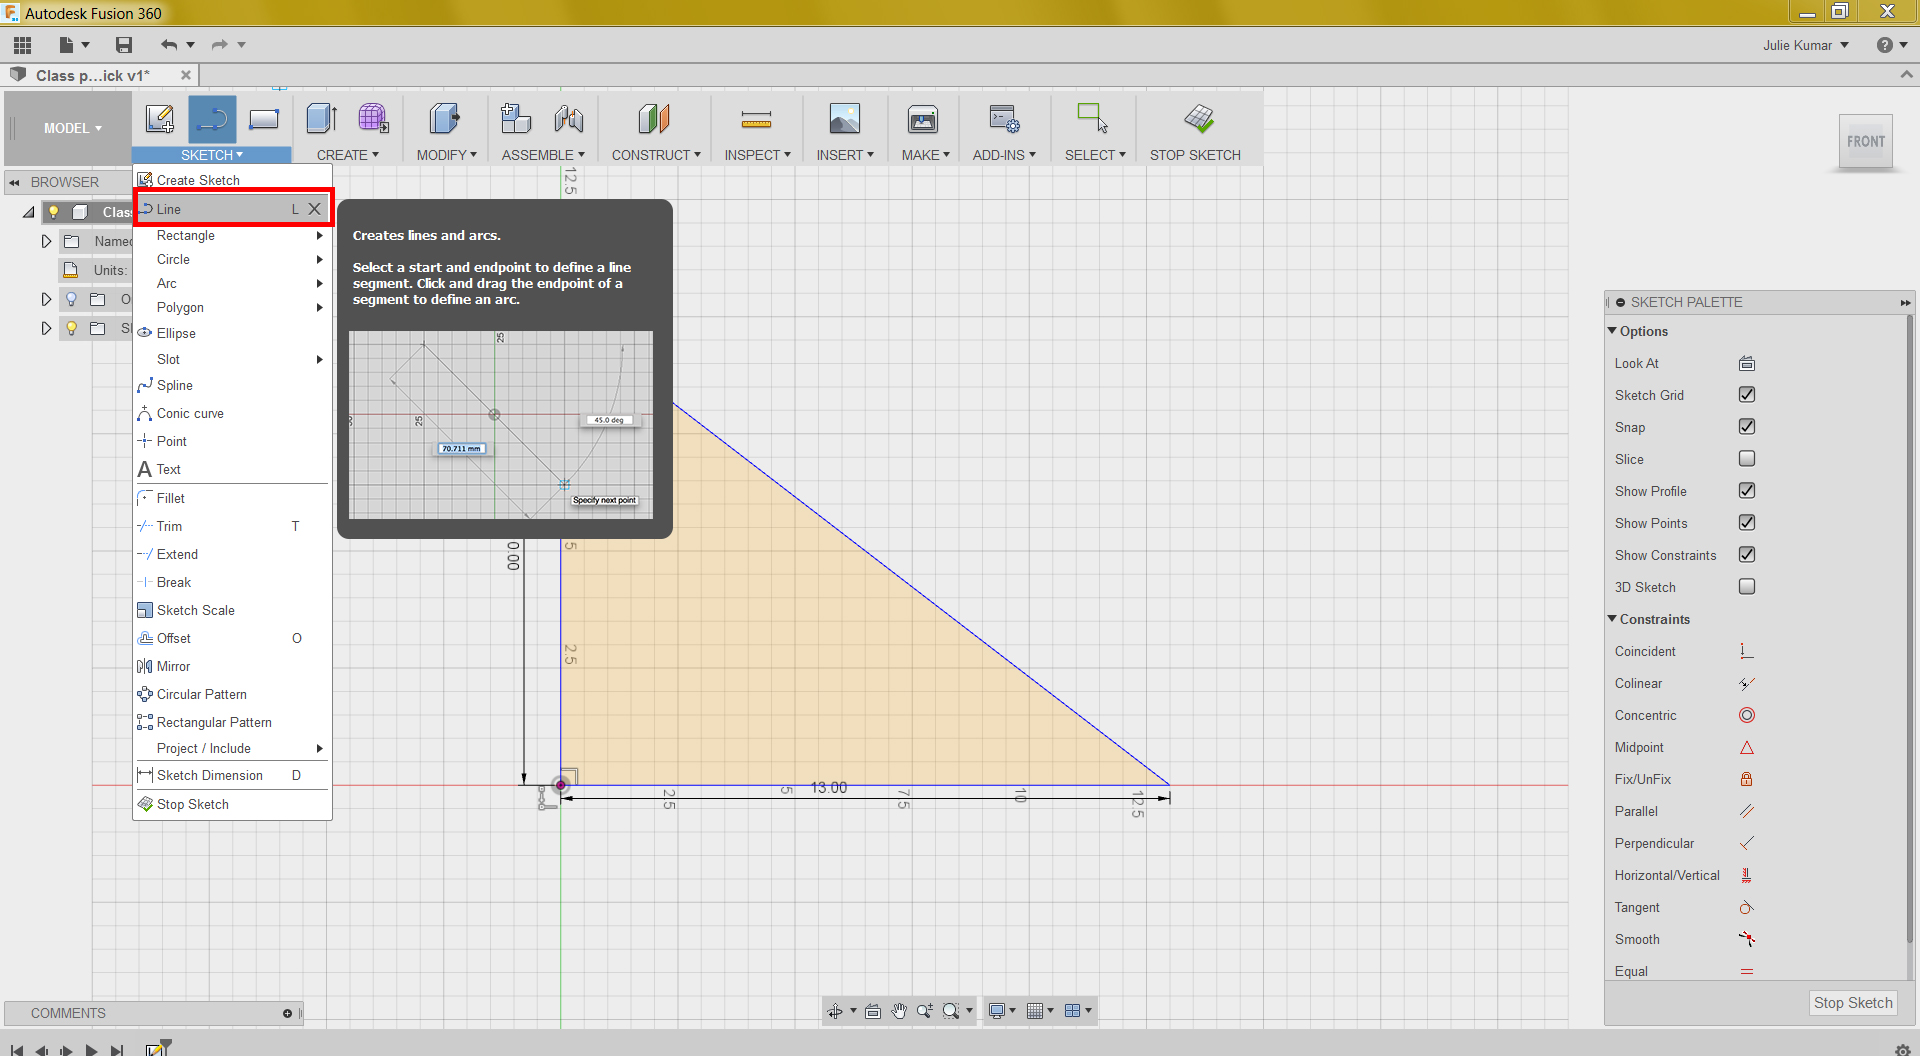Click the Construct plane icon
Screen dimensions: 1920x1056
tap(654, 120)
